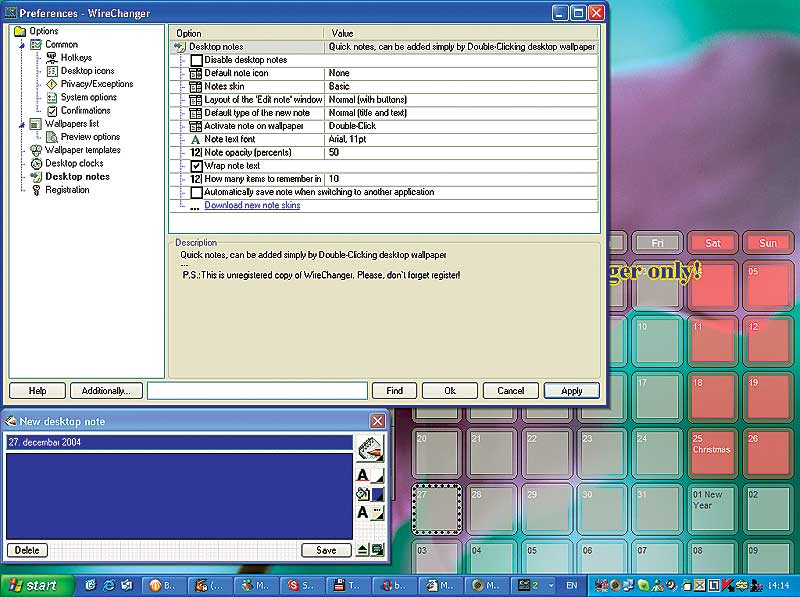The image size is (800, 597).
Task: Click Save in New desktop note
Action: pyautogui.click(x=326, y=550)
